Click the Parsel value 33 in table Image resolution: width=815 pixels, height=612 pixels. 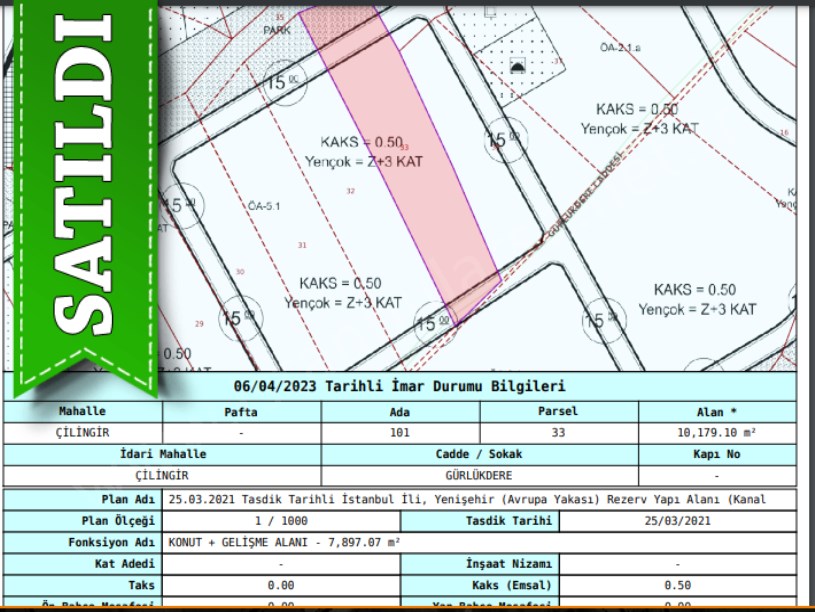(558, 433)
